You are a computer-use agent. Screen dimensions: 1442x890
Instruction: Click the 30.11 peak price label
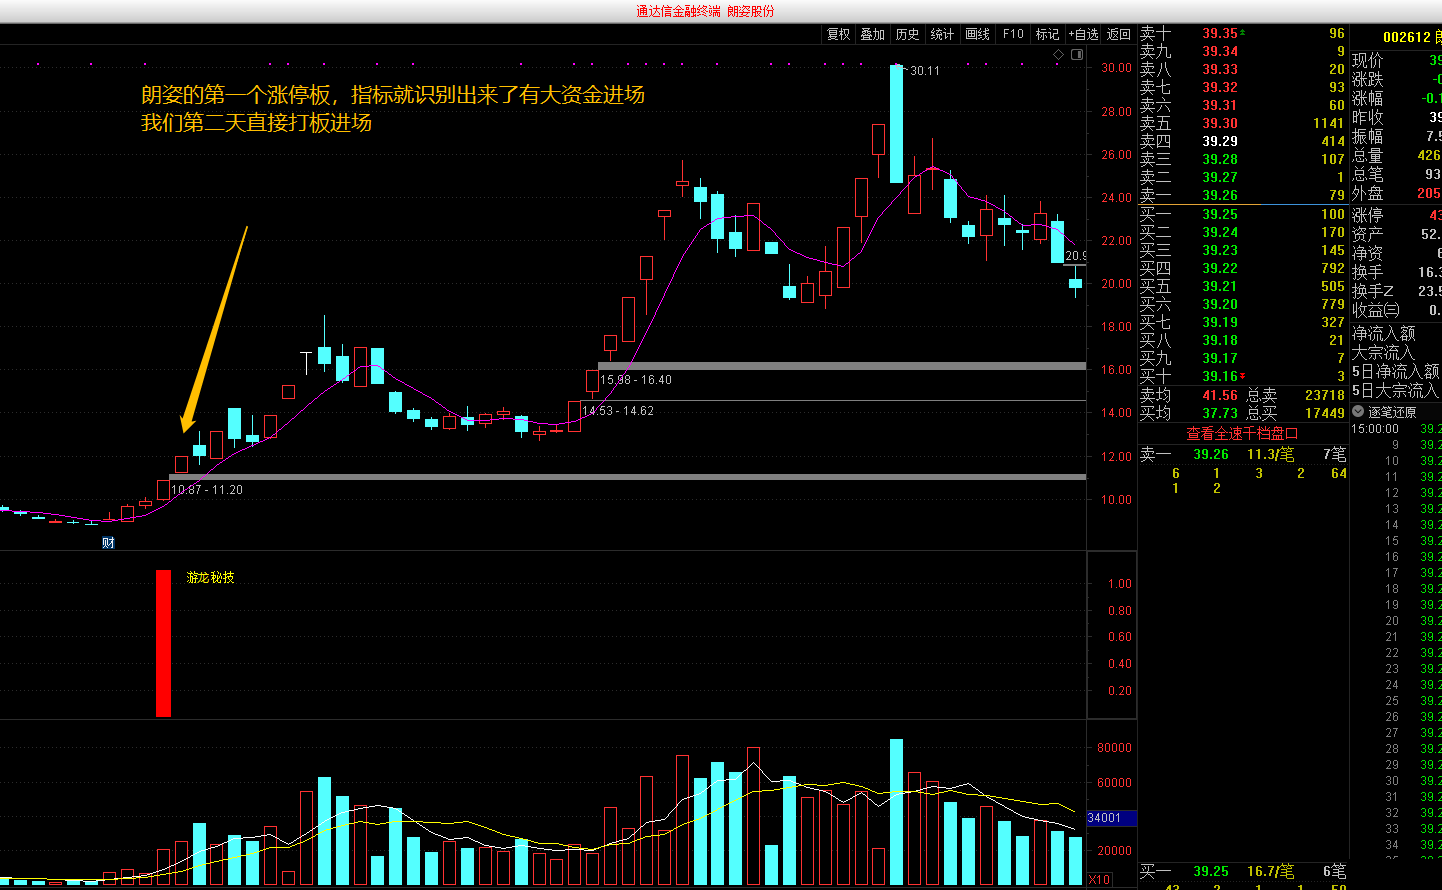point(925,71)
